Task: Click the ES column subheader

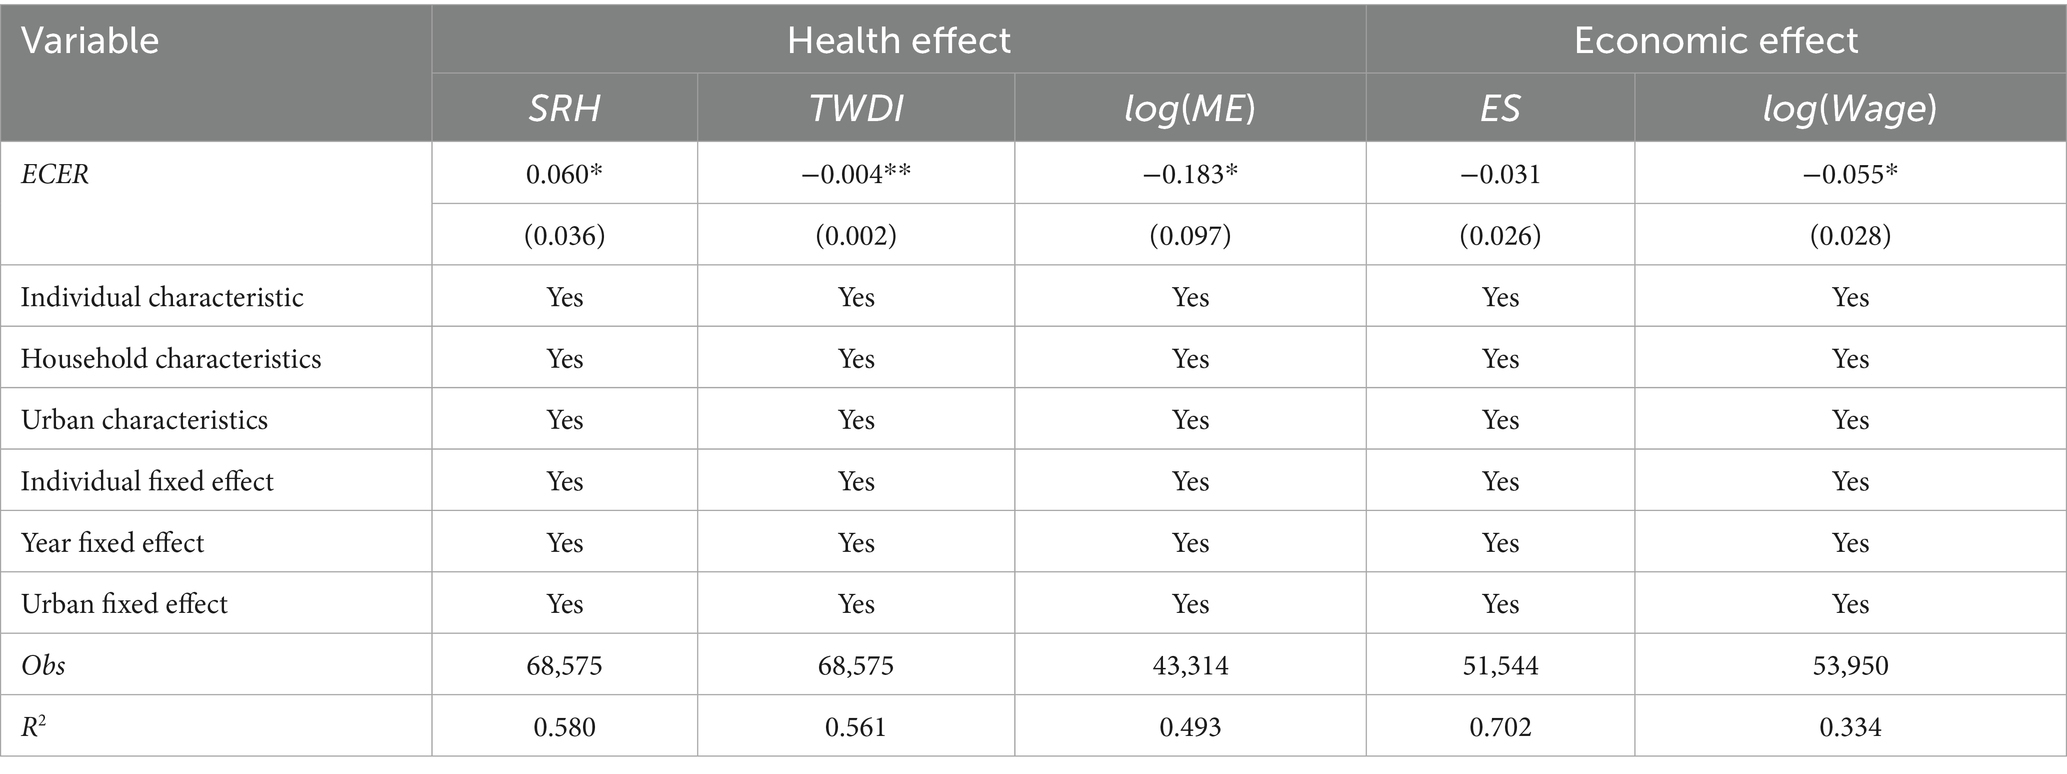Action: pyautogui.click(x=1500, y=108)
